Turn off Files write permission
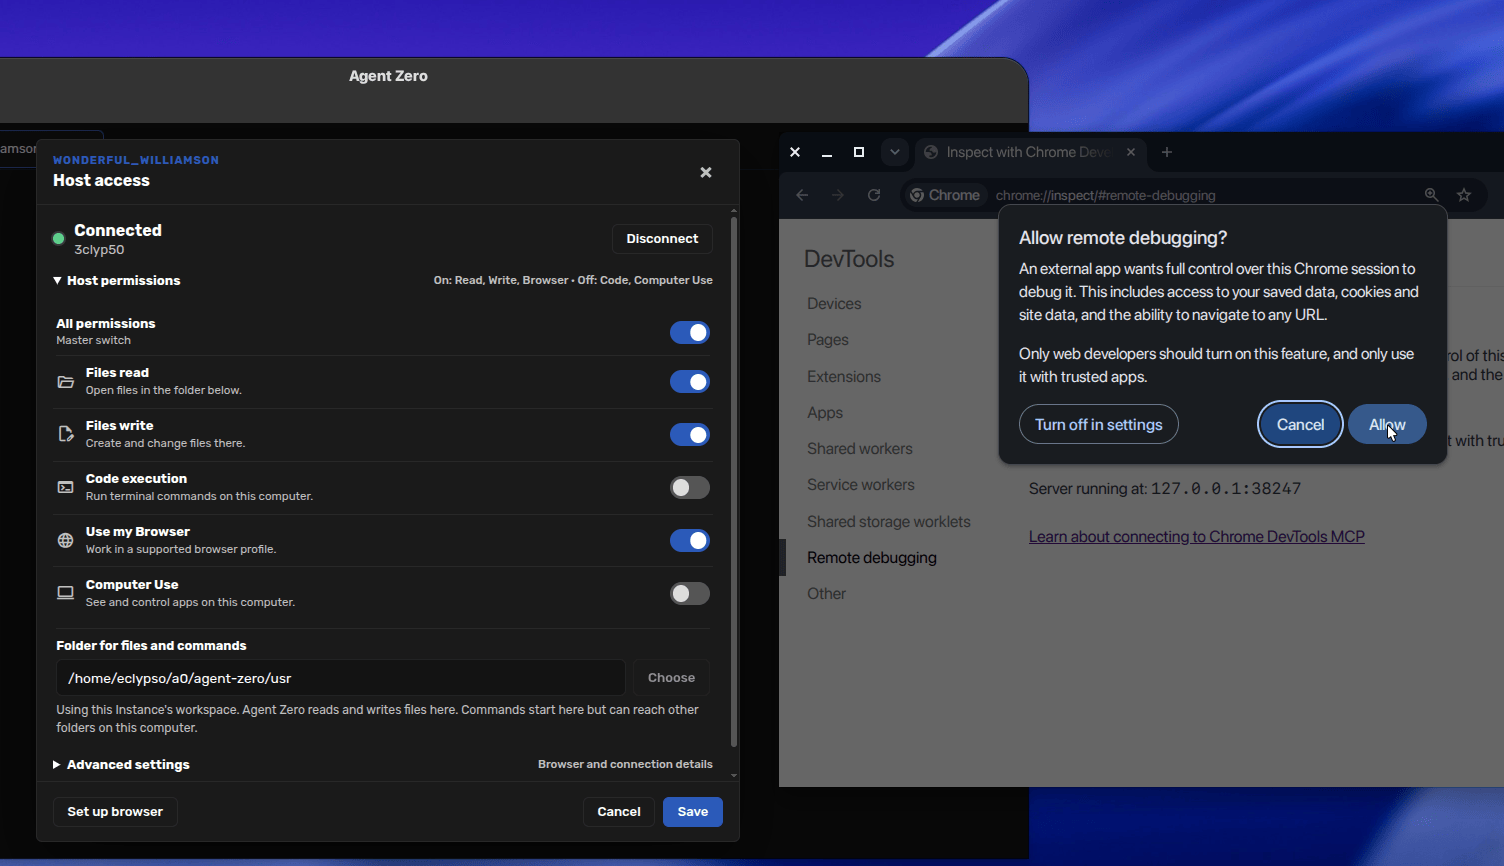This screenshot has height=866, width=1504. click(x=690, y=434)
